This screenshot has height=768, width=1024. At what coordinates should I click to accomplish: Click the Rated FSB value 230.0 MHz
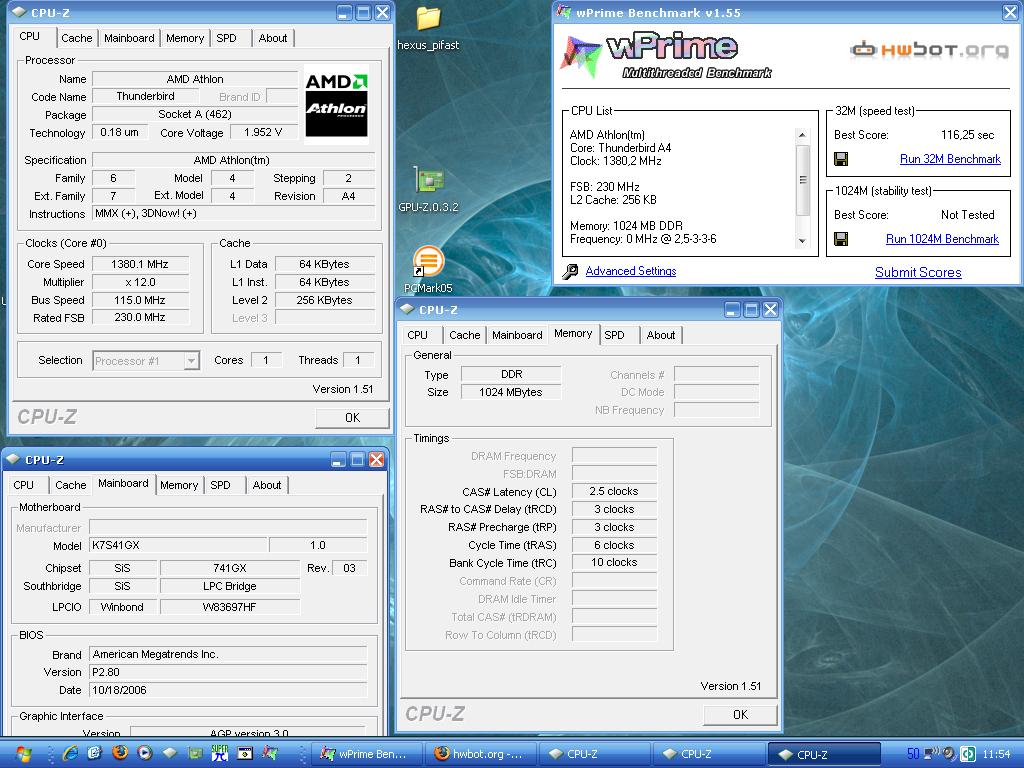tap(140, 317)
